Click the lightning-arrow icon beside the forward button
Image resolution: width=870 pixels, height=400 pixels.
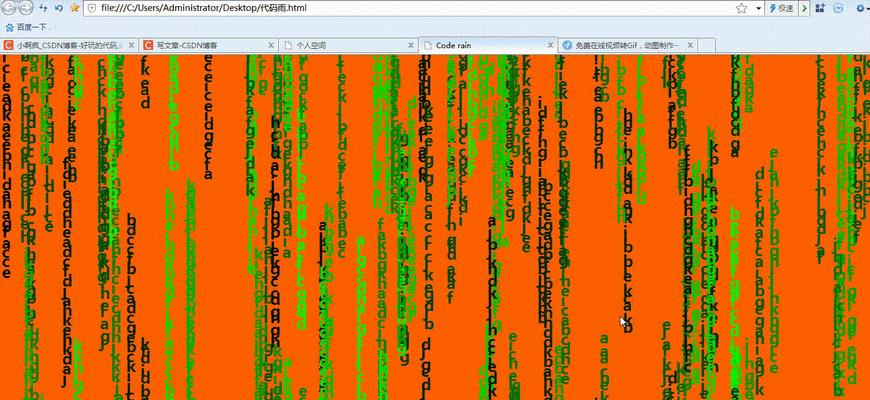[x=43, y=8]
